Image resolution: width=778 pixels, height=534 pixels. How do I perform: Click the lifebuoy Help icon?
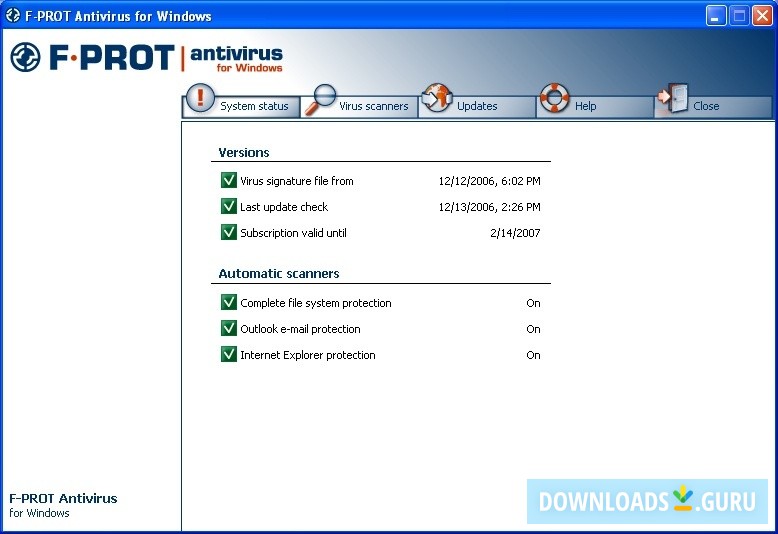point(554,97)
